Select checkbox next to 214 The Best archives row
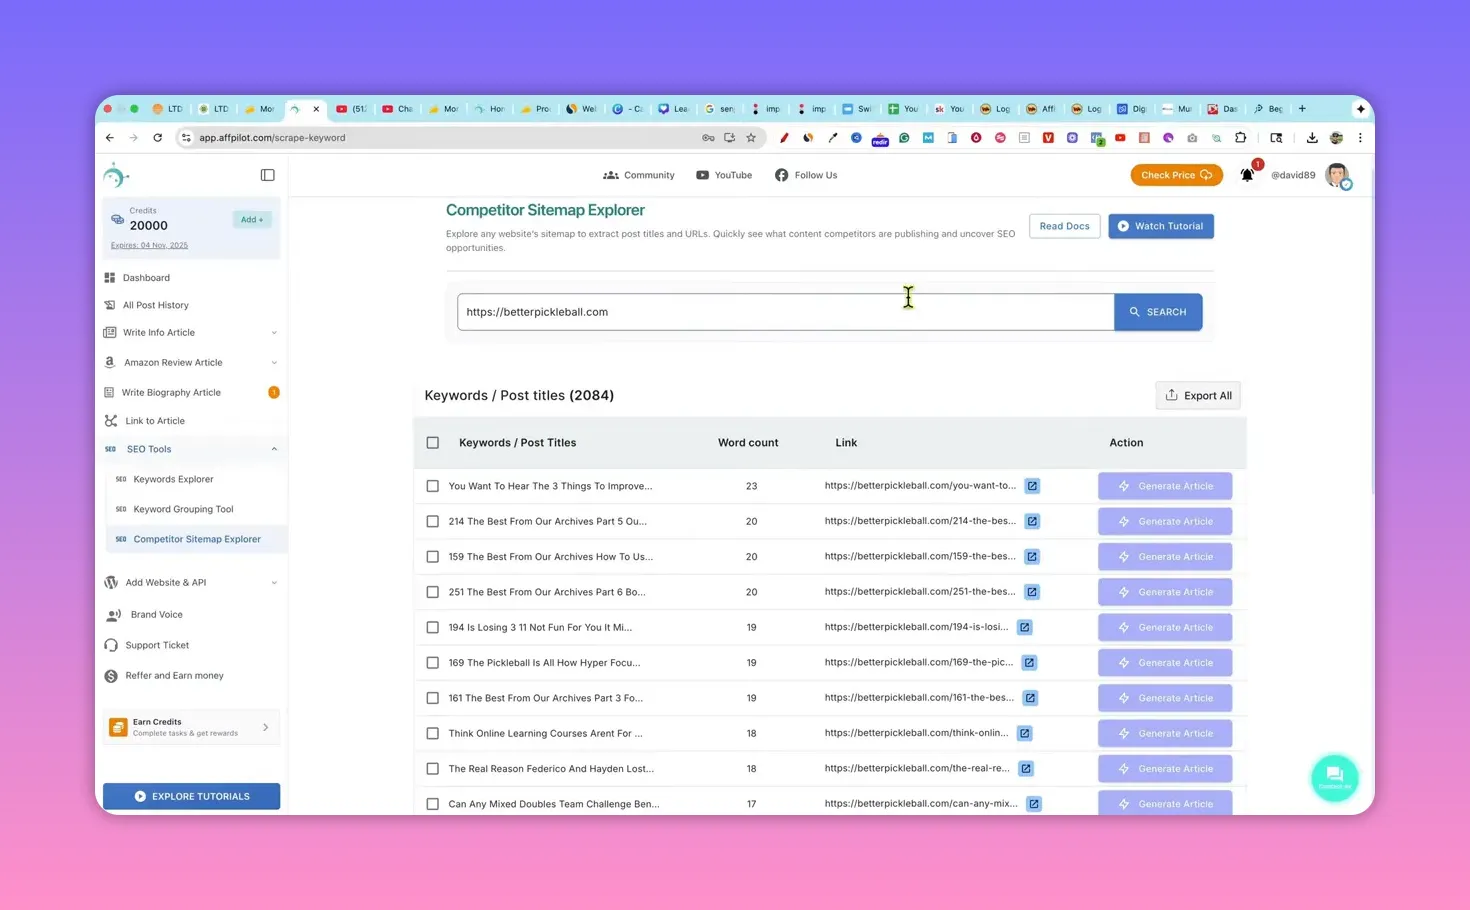The height and width of the screenshot is (910, 1470). [x=433, y=521]
